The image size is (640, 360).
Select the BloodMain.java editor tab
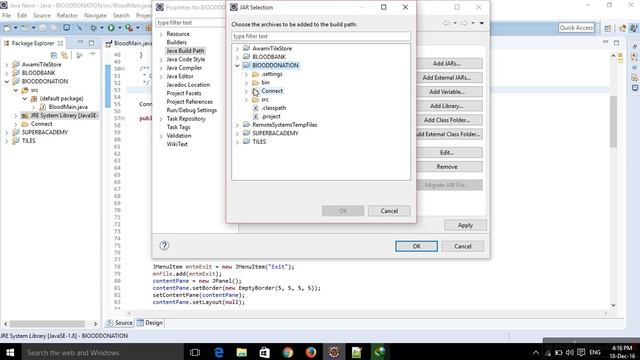click(129, 43)
